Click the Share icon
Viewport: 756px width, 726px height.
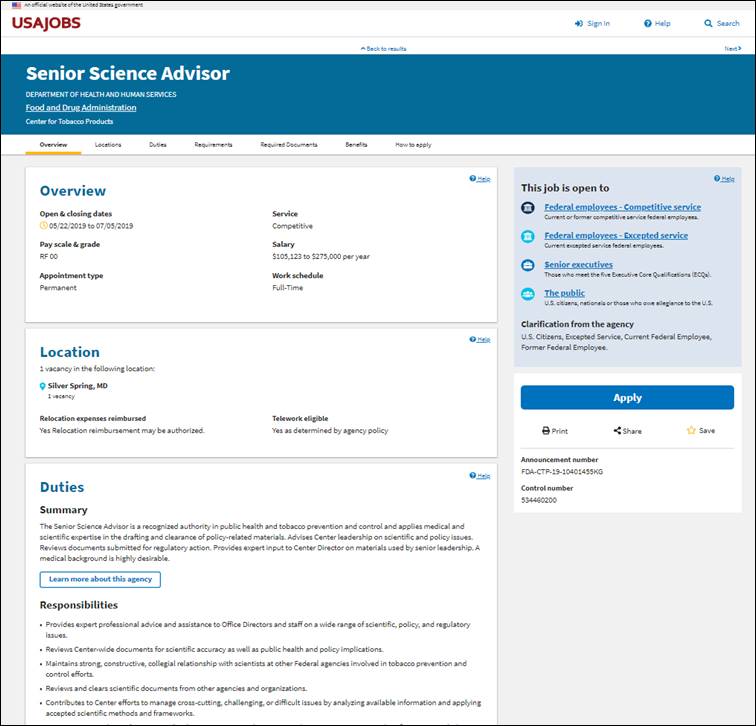click(x=617, y=430)
